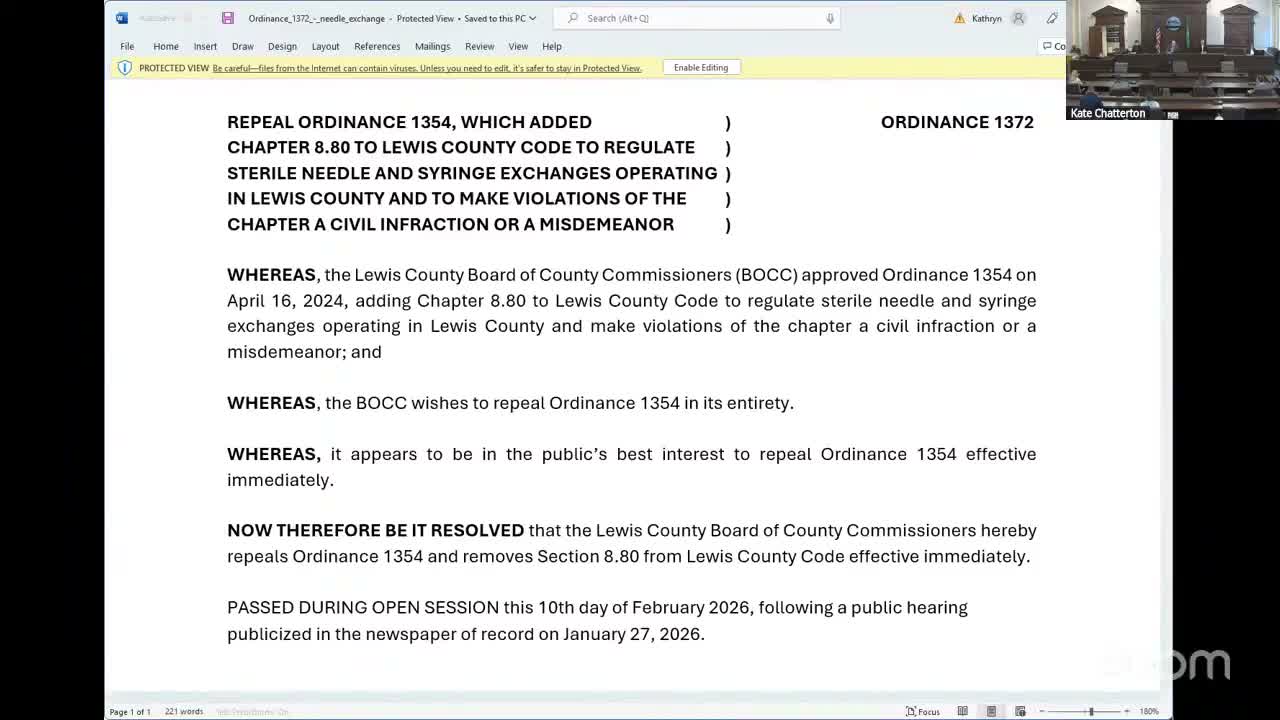The height and width of the screenshot is (720, 1280).
Task: Click the Kate Chatterton video thumbnail
Action: tap(1173, 60)
